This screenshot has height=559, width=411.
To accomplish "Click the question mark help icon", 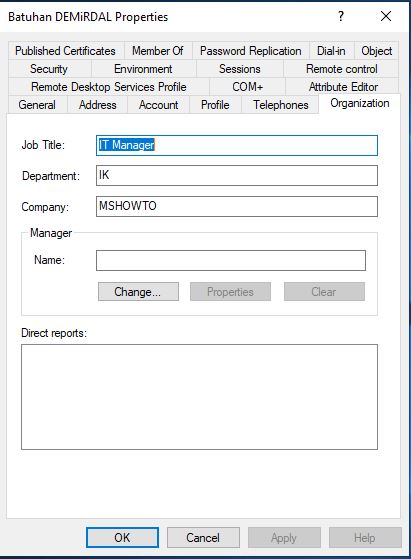I will [x=341, y=16].
